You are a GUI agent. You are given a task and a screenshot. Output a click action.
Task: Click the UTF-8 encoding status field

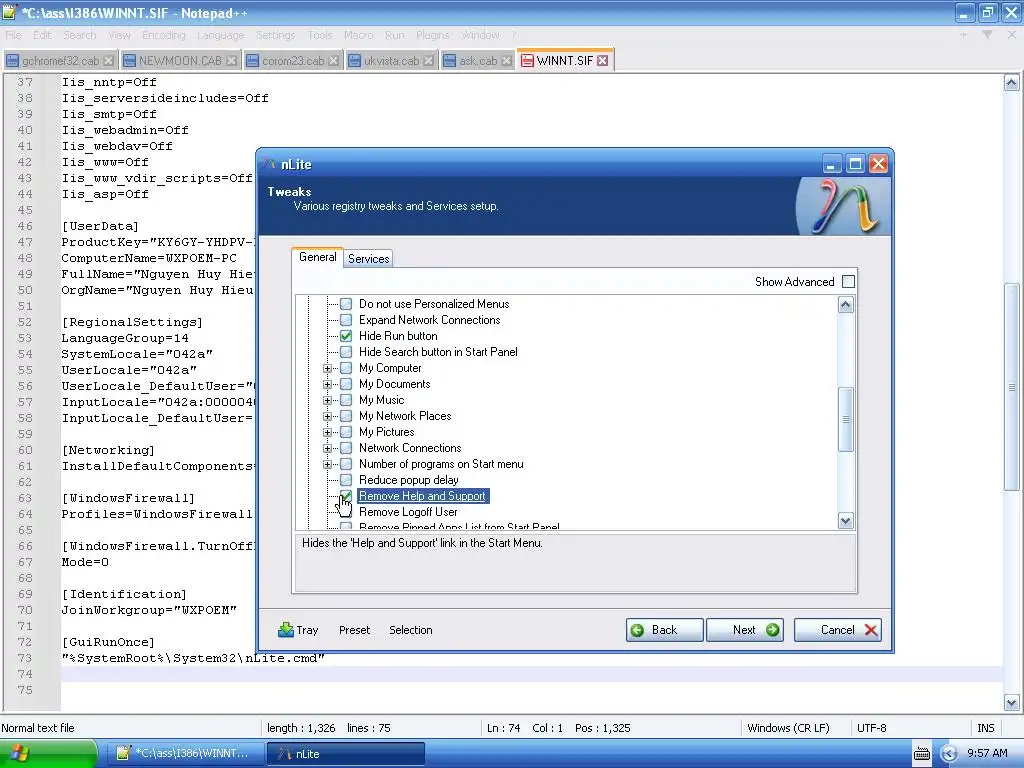[x=872, y=728]
